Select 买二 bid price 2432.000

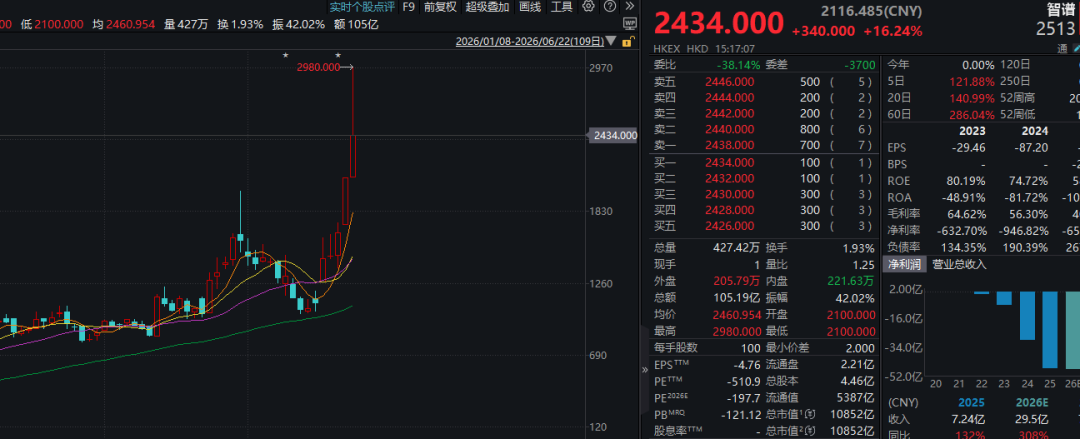point(729,178)
